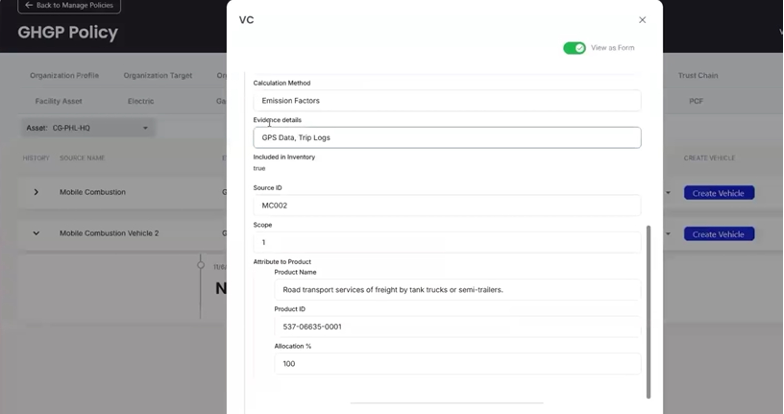Open the Trust Chain tab

[x=697, y=76]
